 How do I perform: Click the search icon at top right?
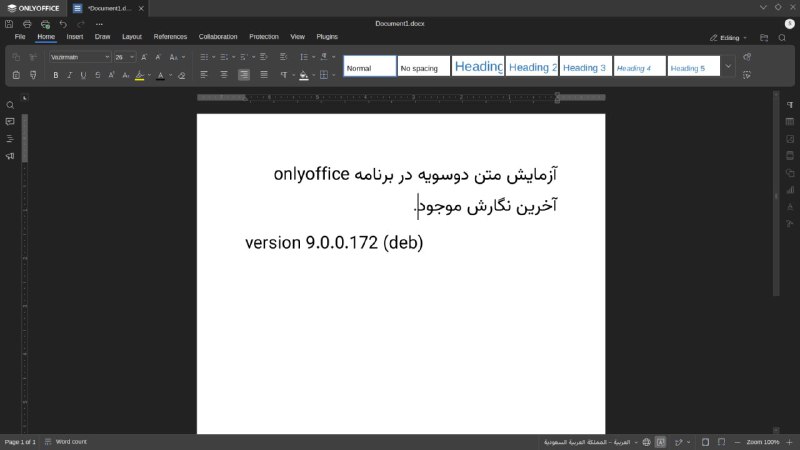[782, 38]
